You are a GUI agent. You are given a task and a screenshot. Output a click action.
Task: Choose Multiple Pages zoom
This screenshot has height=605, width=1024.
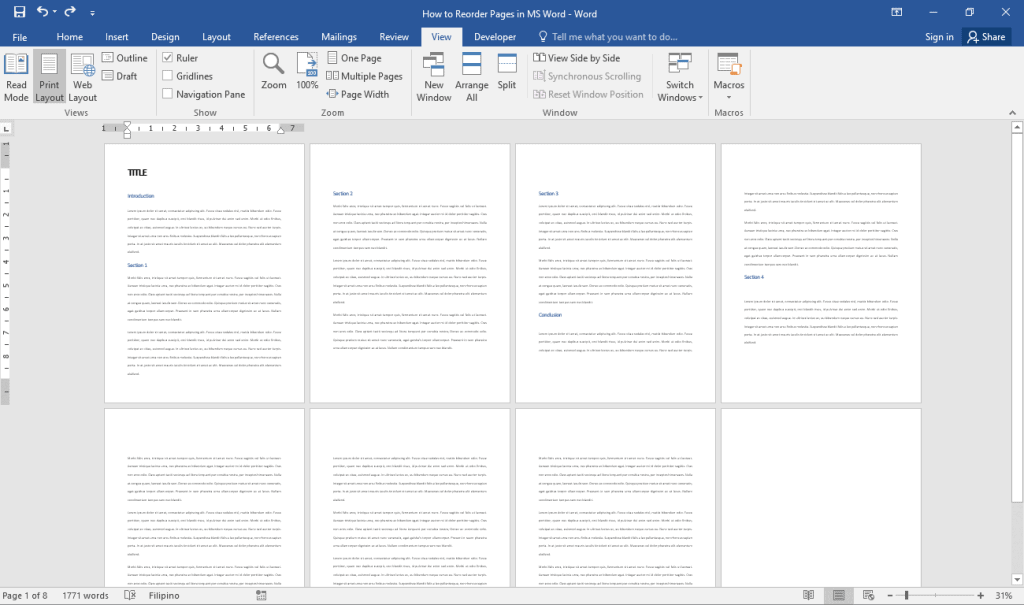364,76
